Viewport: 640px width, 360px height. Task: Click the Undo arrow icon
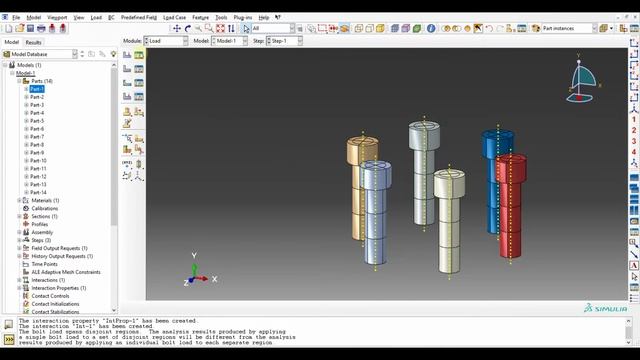489,28
